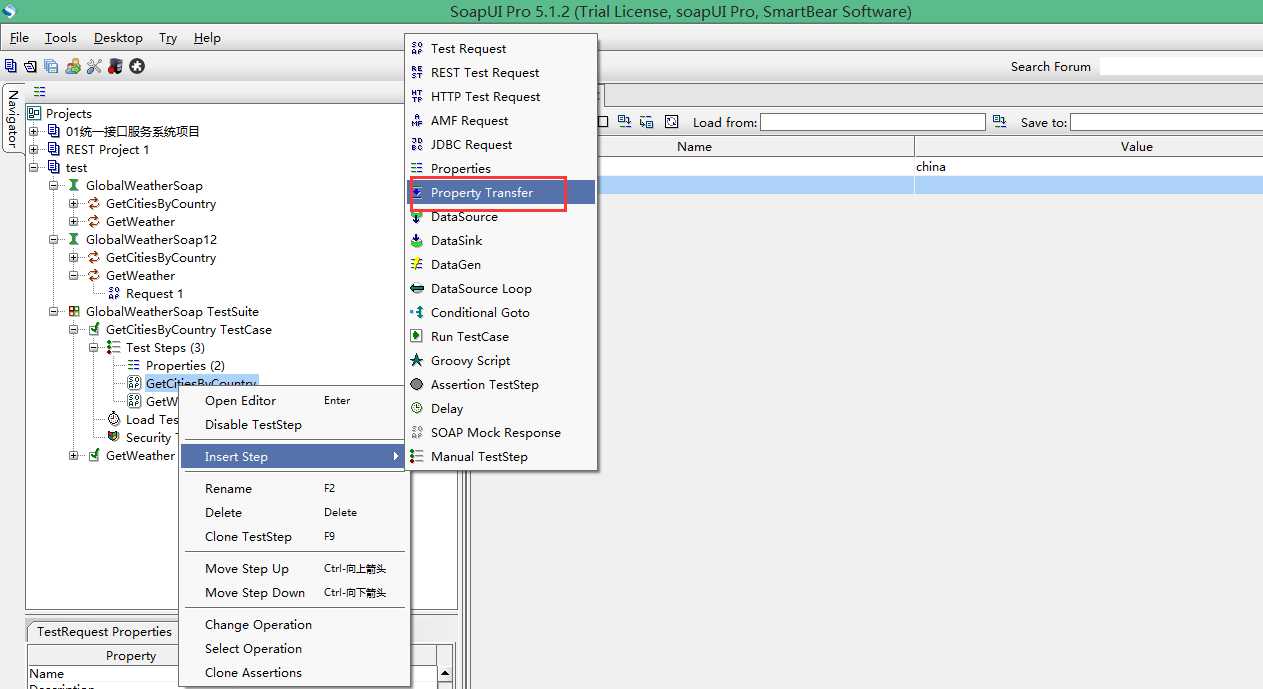Image resolution: width=1263 pixels, height=689 pixels.
Task: Insert a DataSource step
Action: (x=501, y=216)
